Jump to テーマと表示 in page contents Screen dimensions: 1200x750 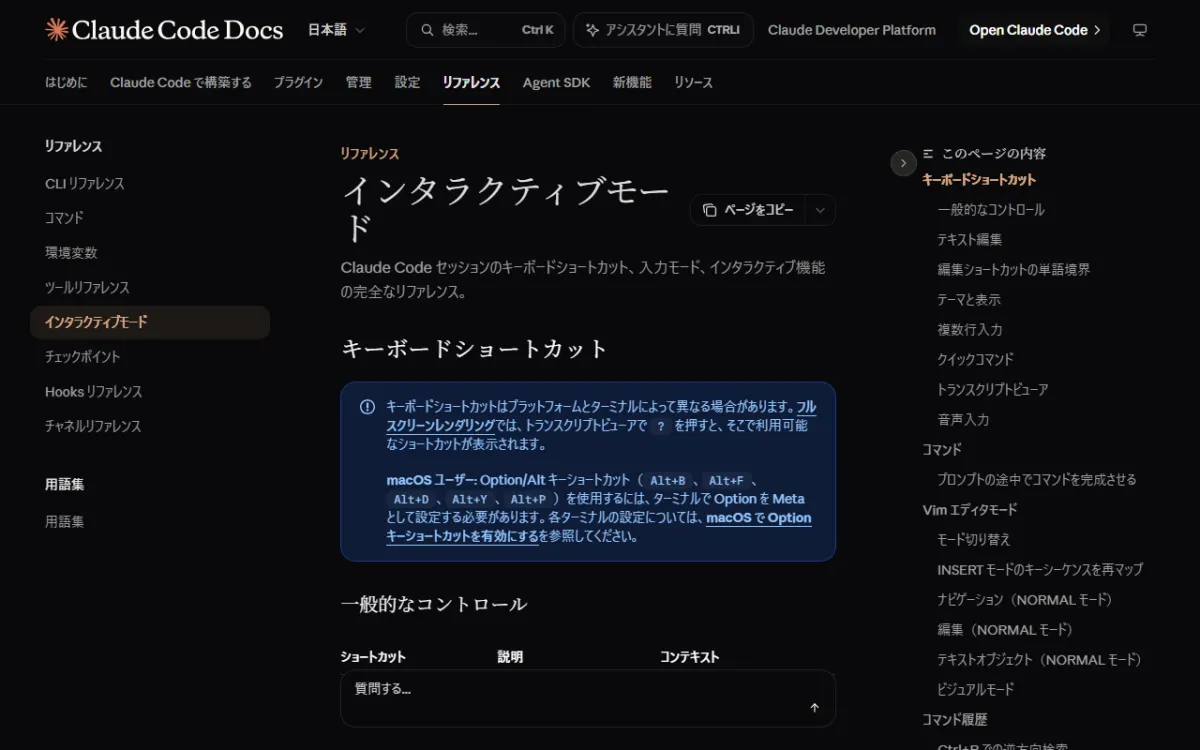pos(968,300)
